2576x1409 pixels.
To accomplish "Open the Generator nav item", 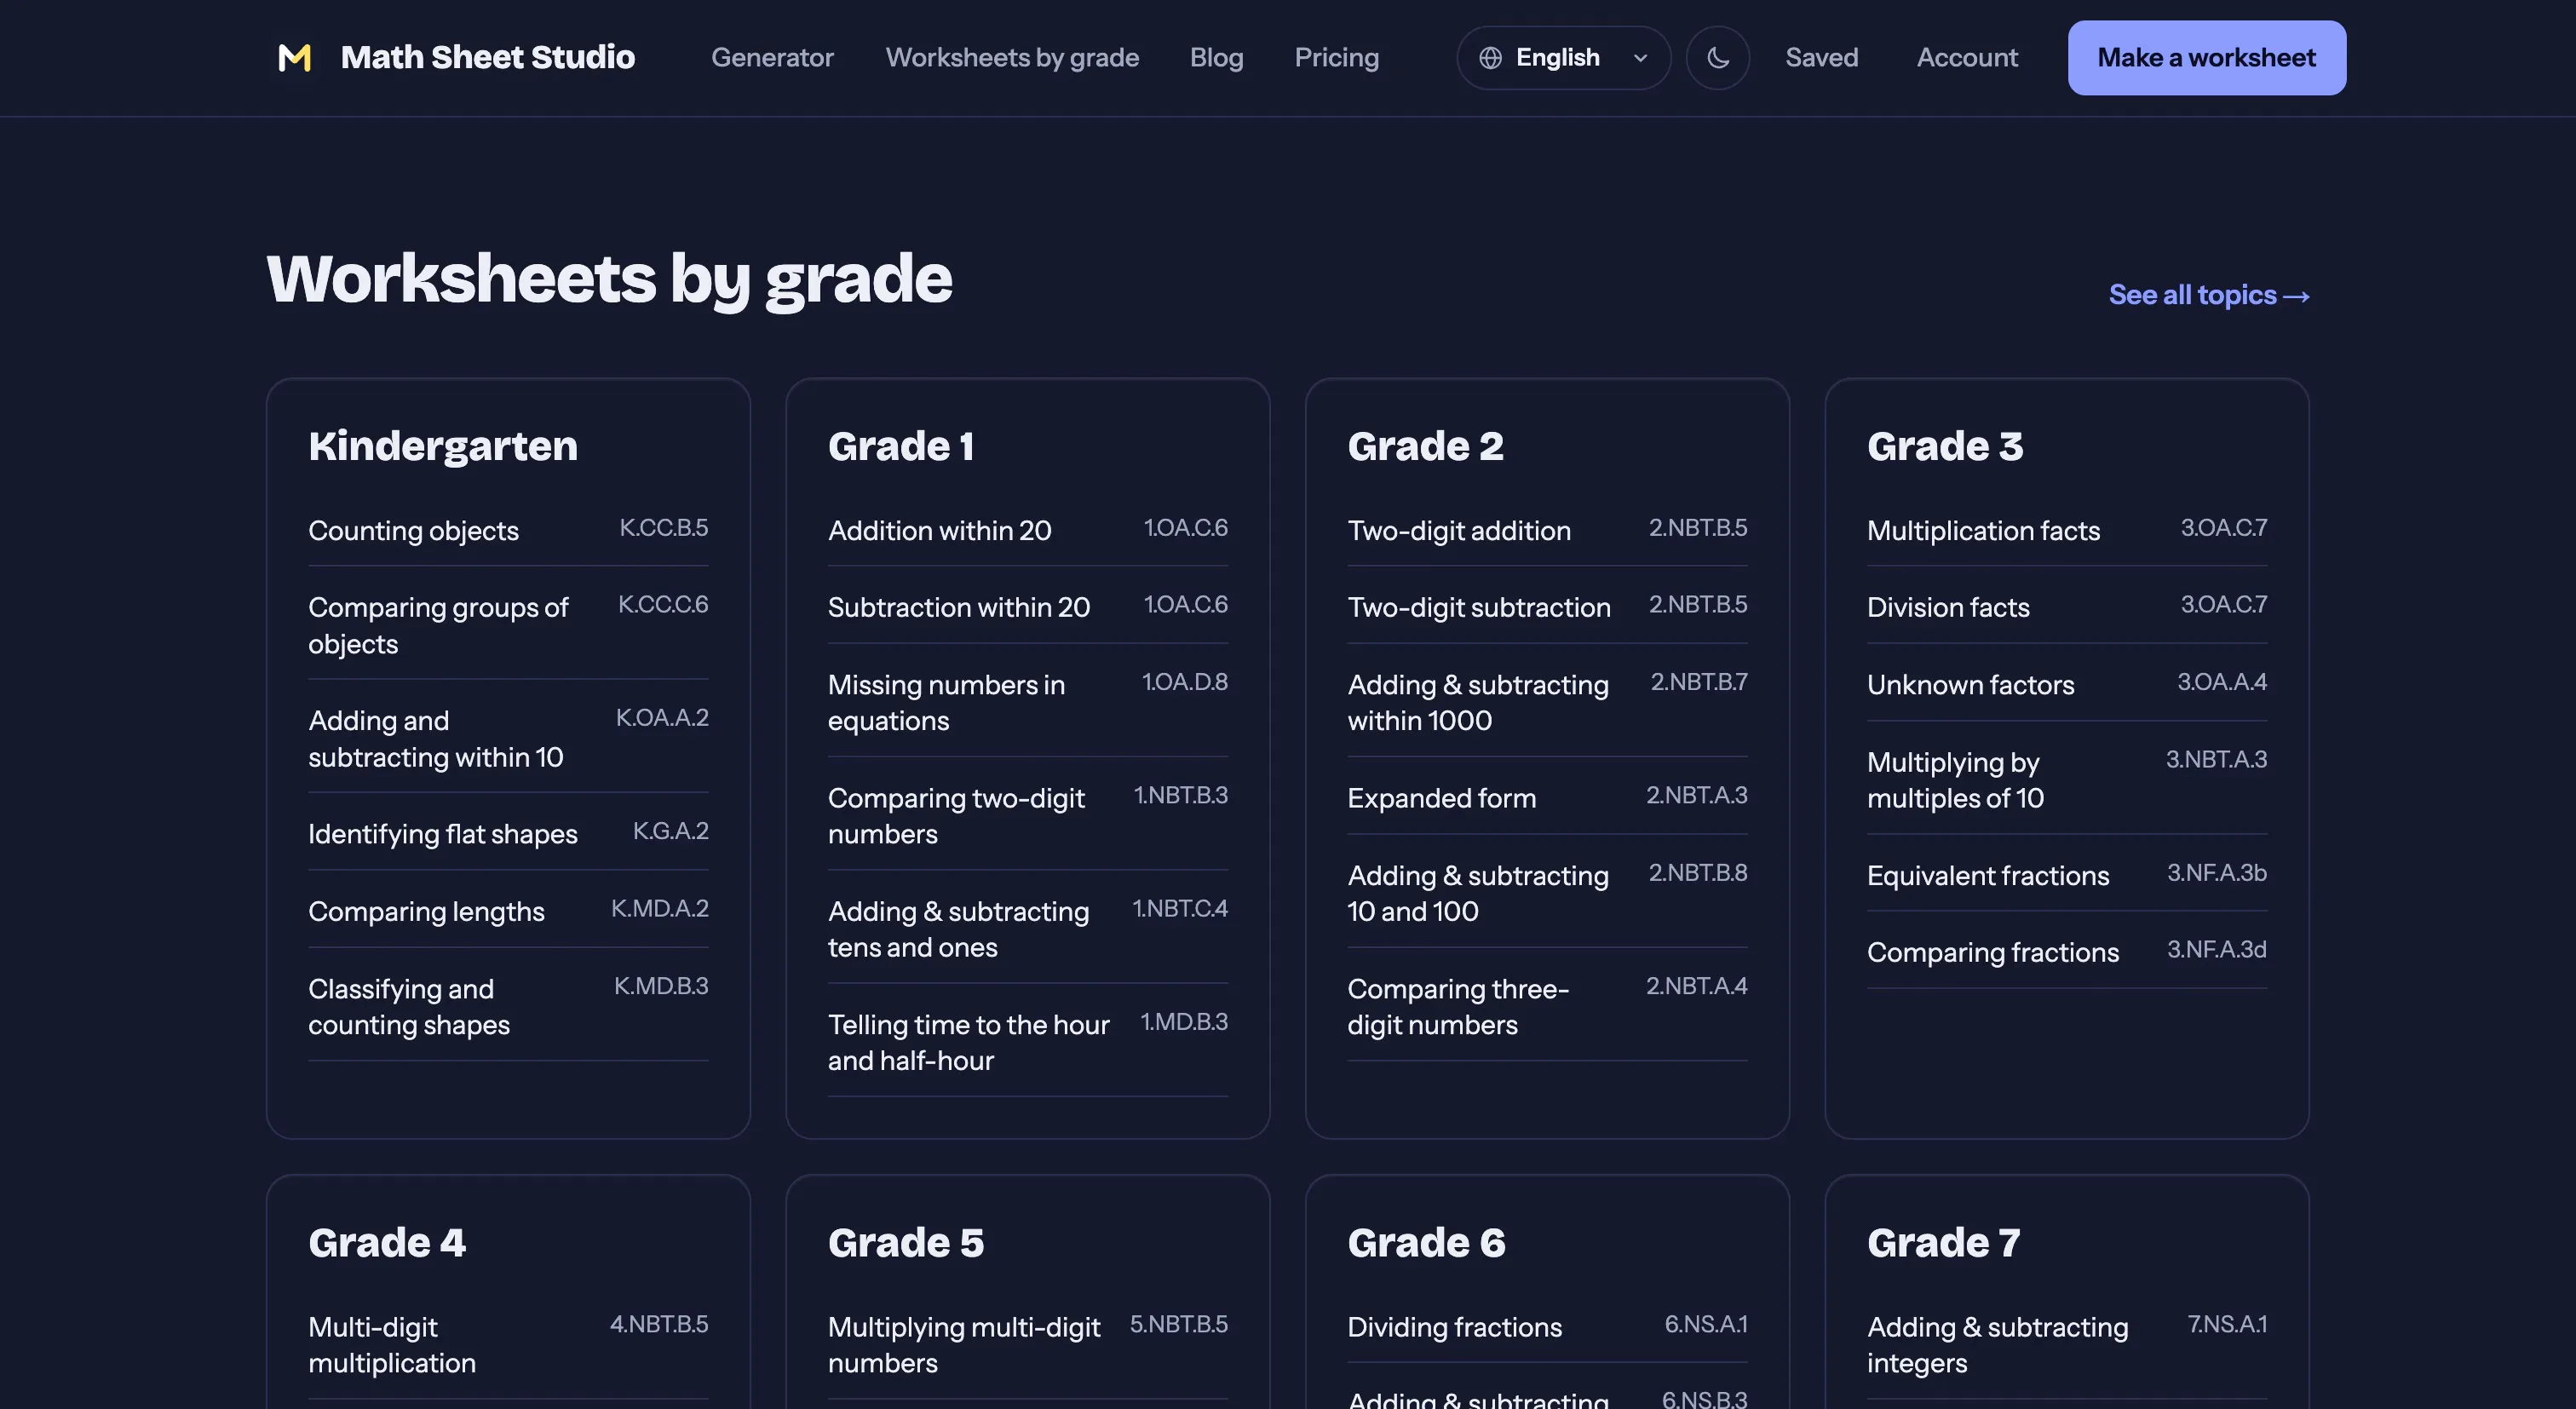I will point(772,58).
